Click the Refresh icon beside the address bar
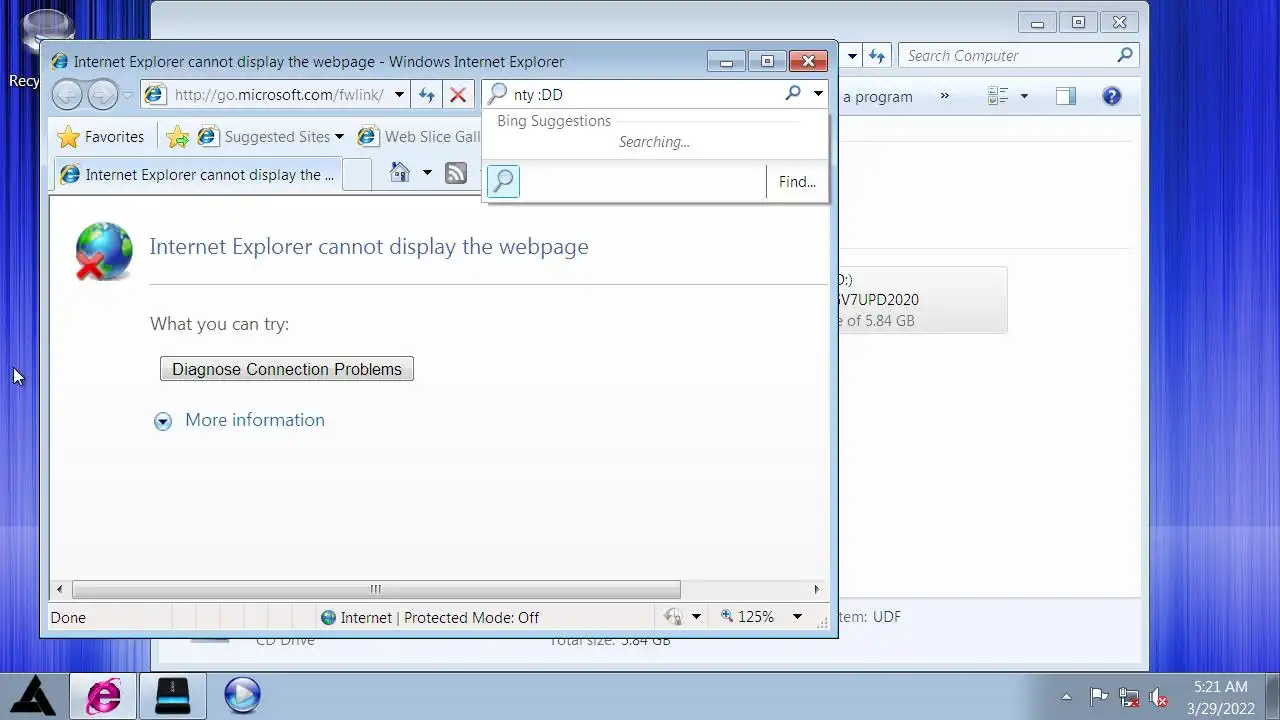This screenshot has height=720, width=1280. pyautogui.click(x=427, y=95)
